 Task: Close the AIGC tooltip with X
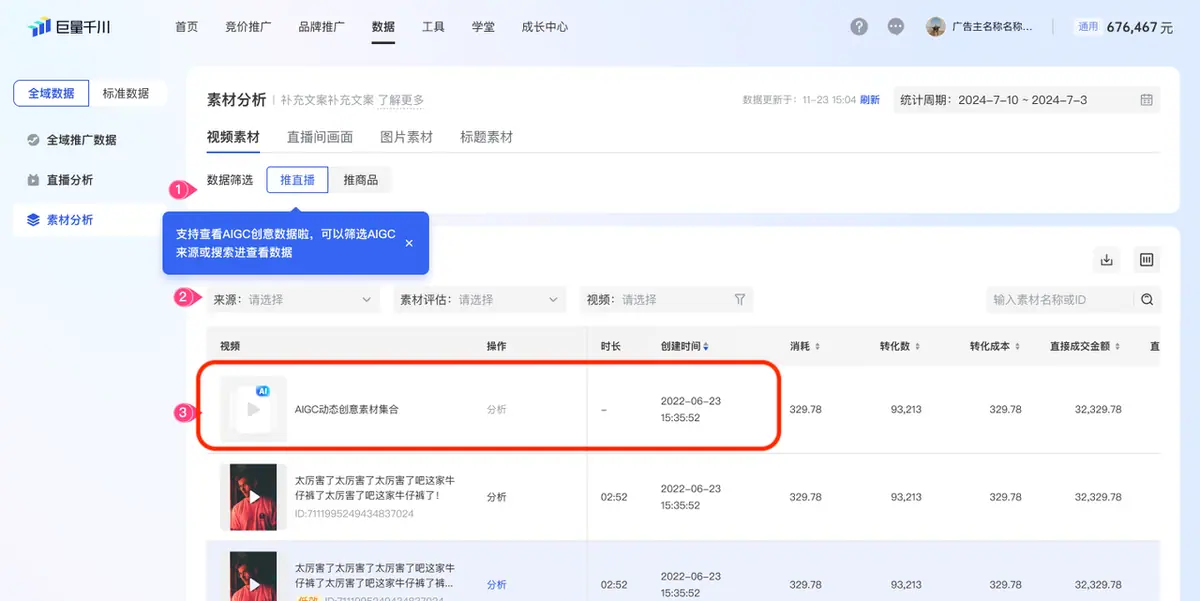(409, 243)
